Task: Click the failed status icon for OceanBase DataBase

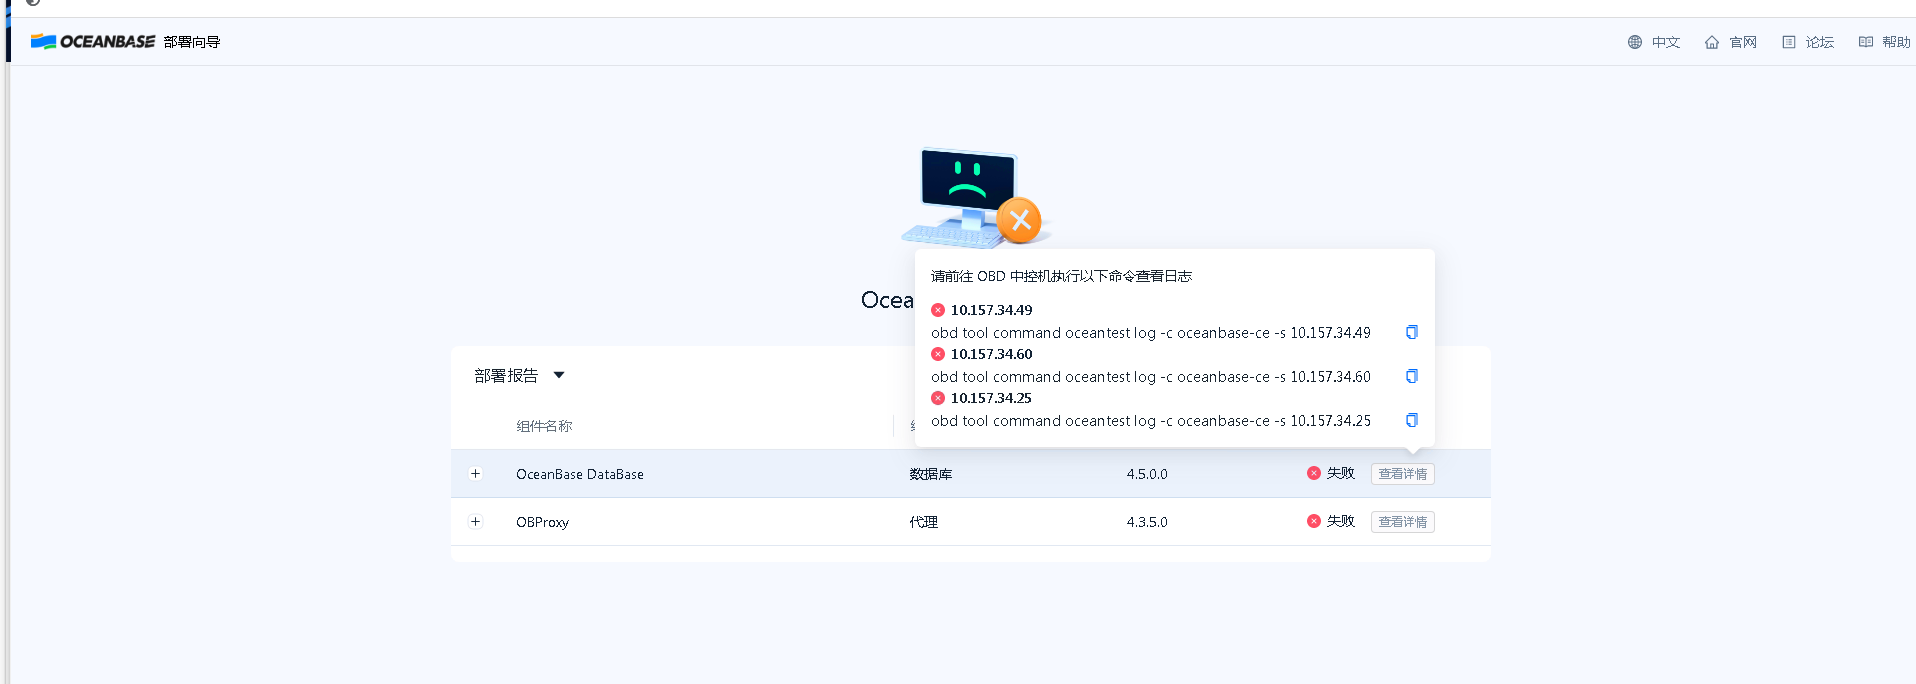Action: coord(1314,473)
